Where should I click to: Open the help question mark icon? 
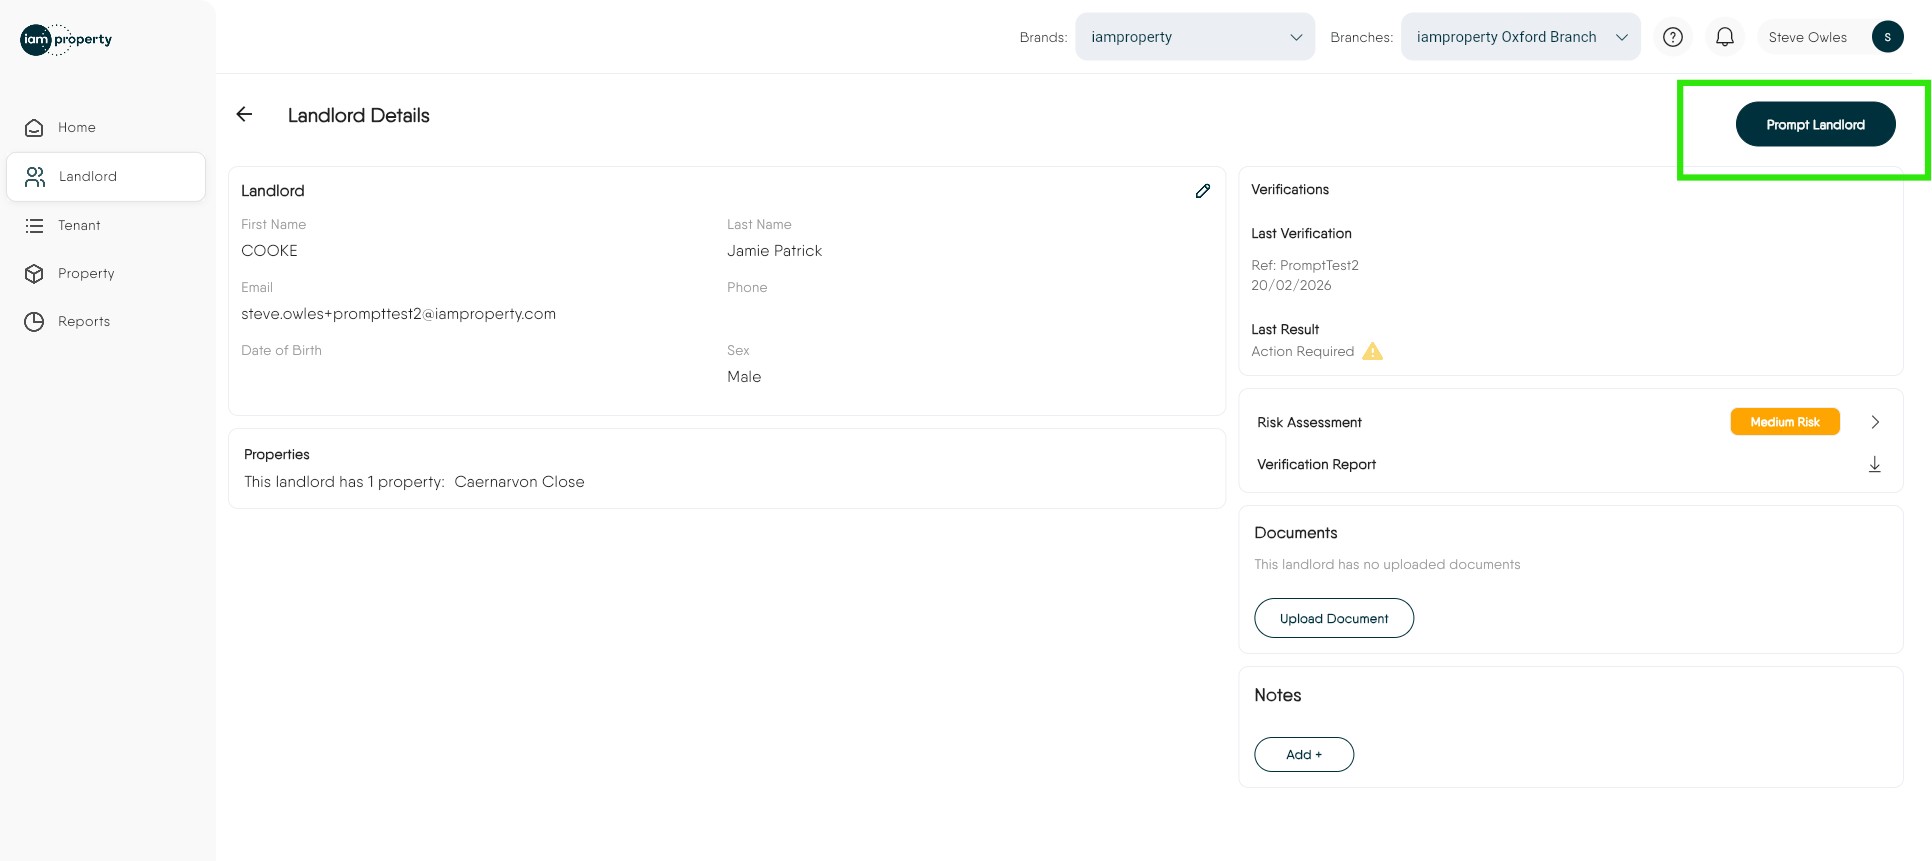coord(1673,38)
